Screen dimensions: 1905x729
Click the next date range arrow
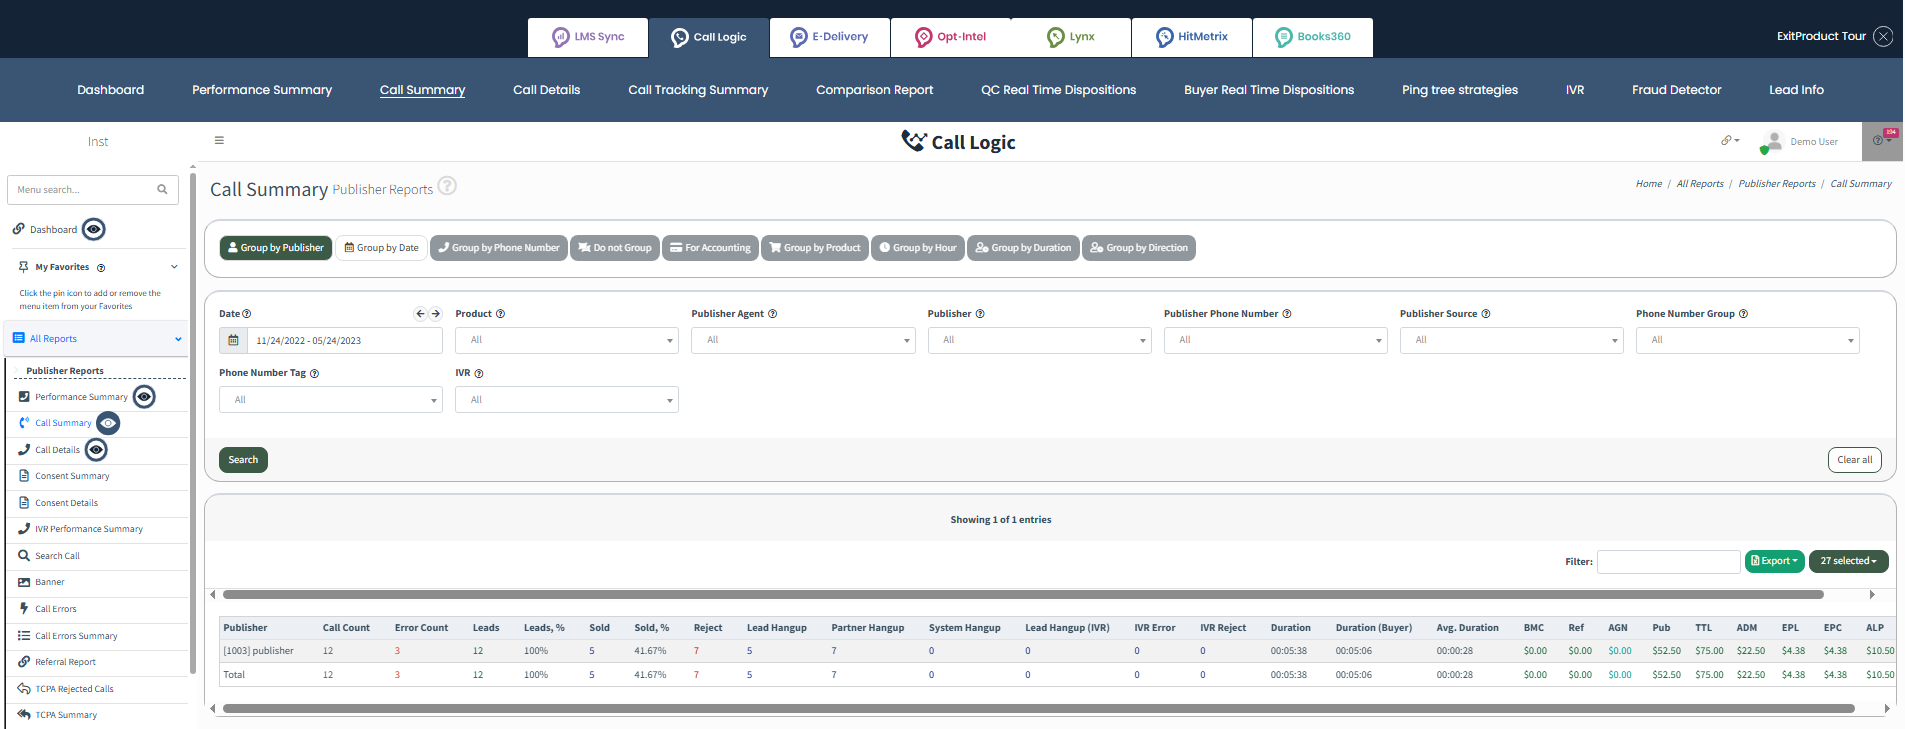[x=436, y=314]
